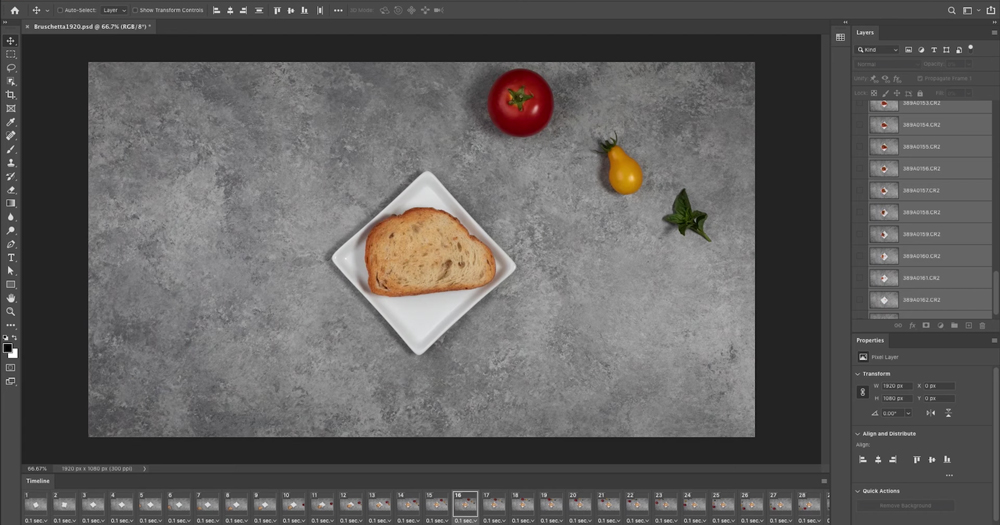Select the Dodge tool
This screenshot has width=1000, height=525.
11,230
